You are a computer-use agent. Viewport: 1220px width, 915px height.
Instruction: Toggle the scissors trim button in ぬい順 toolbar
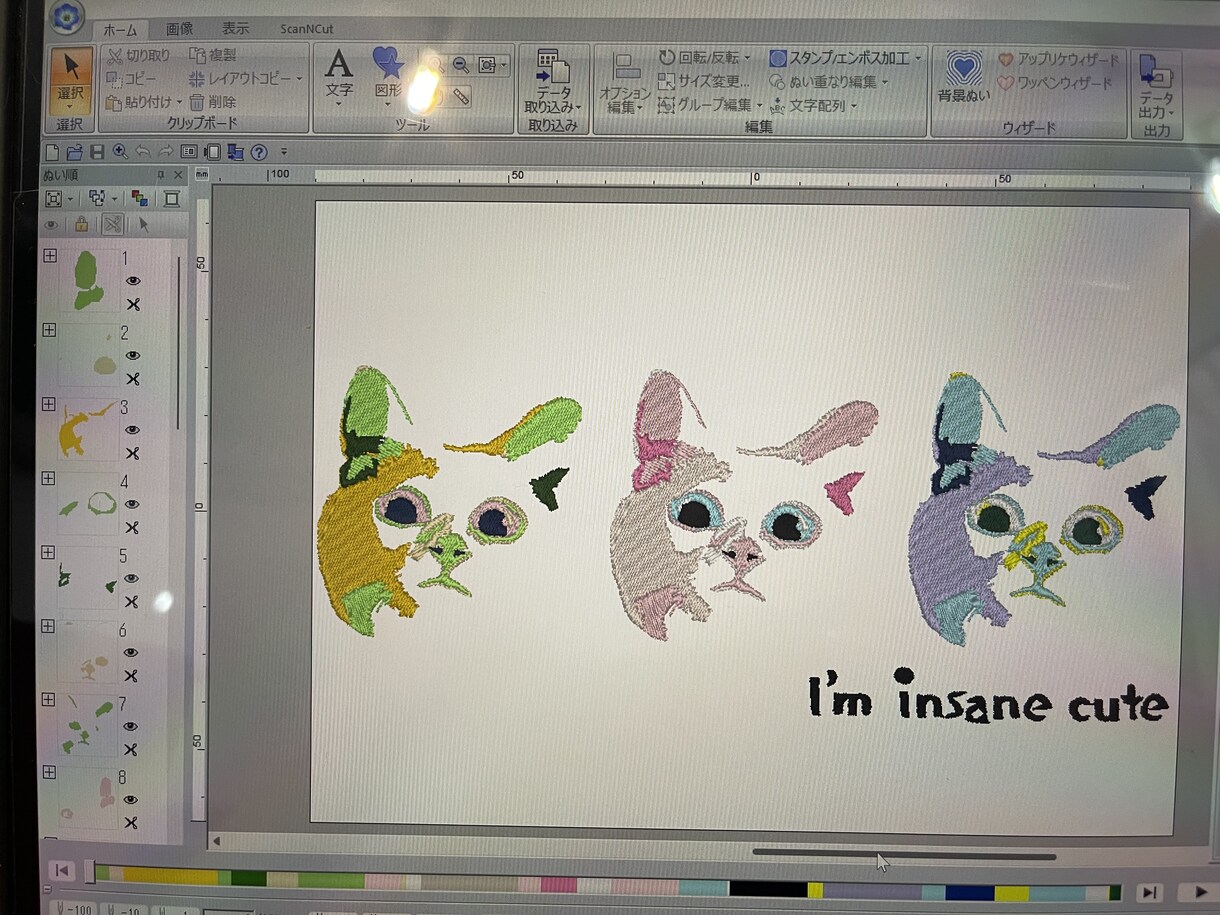pyautogui.click(x=113, y=224)
